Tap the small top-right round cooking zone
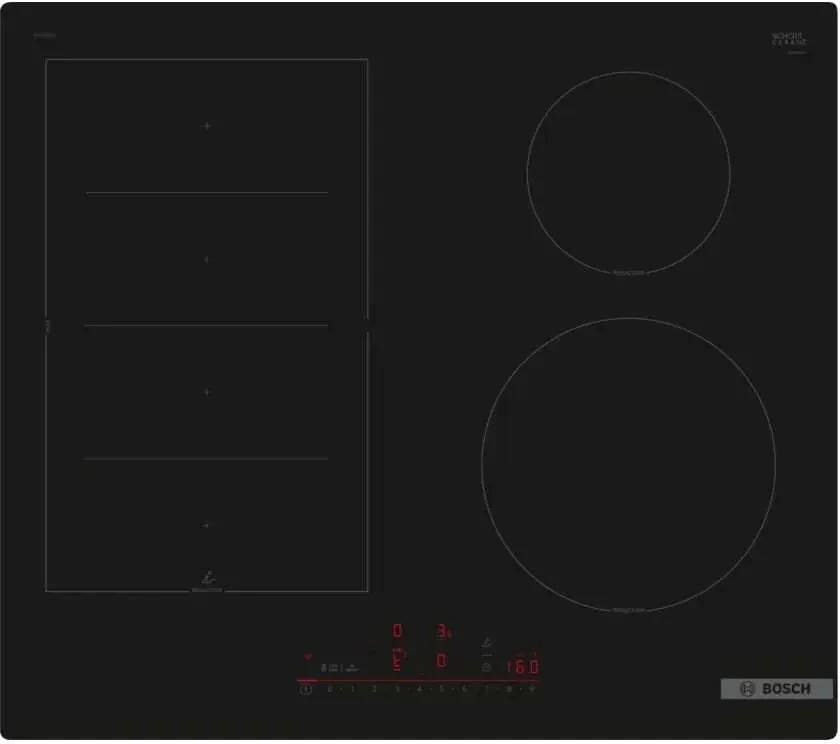 (x=628, y=173)
